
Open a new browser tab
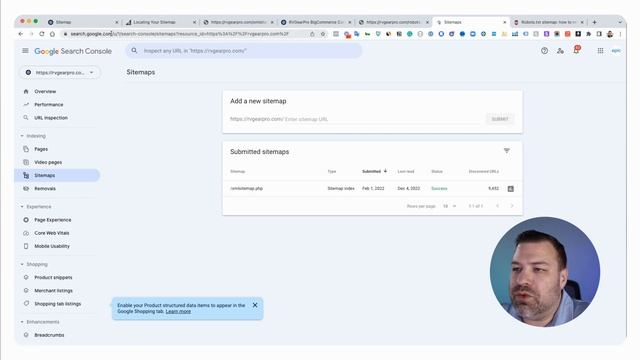594,22
